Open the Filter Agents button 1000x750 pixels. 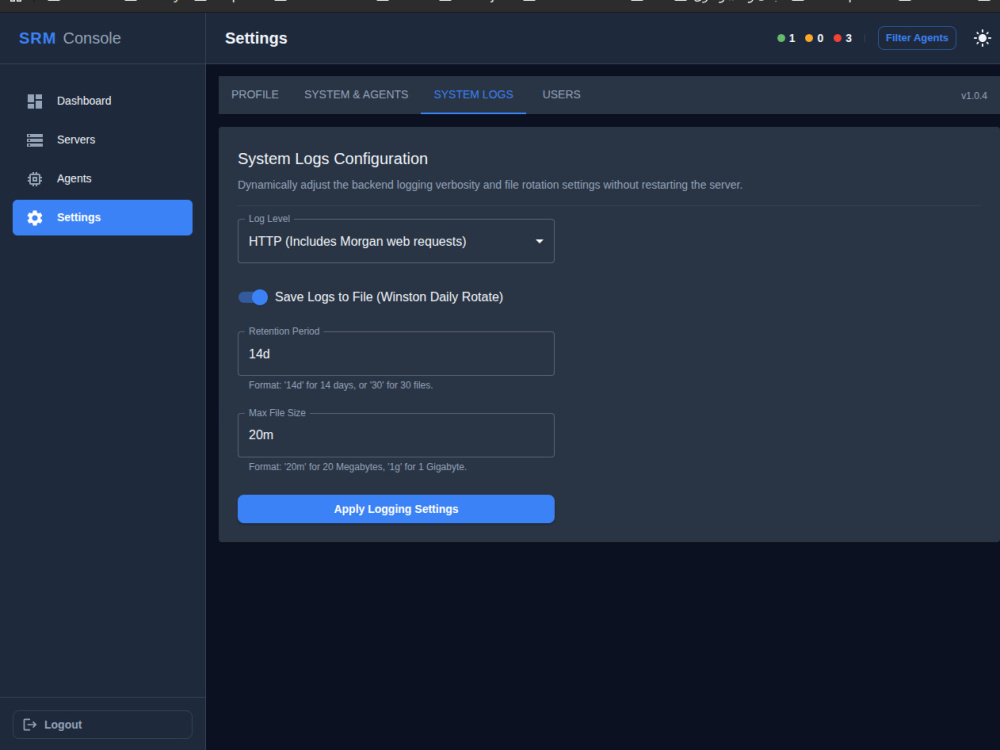(x=916, y=38)
